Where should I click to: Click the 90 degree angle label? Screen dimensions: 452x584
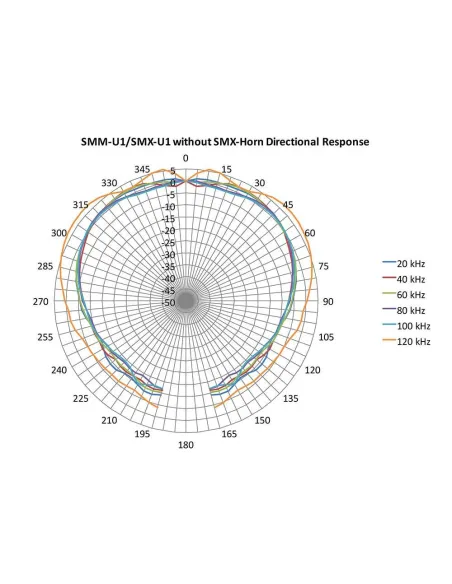[x=328, y=302]
